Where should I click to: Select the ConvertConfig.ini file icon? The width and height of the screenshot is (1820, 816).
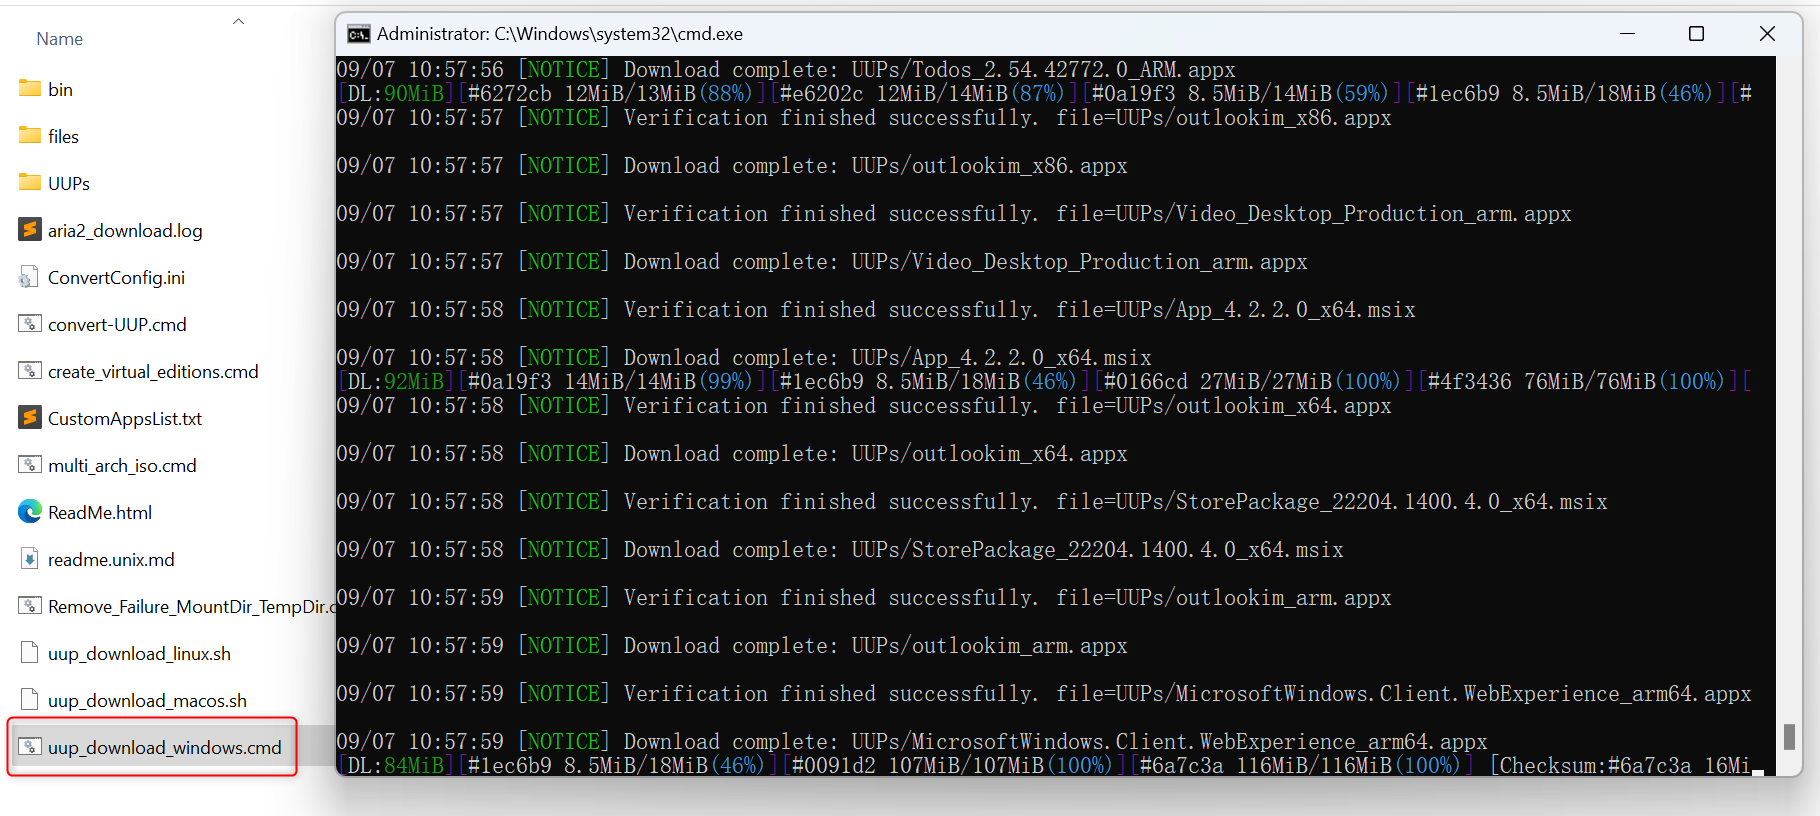pyautogui.click(x=30, y=277)
